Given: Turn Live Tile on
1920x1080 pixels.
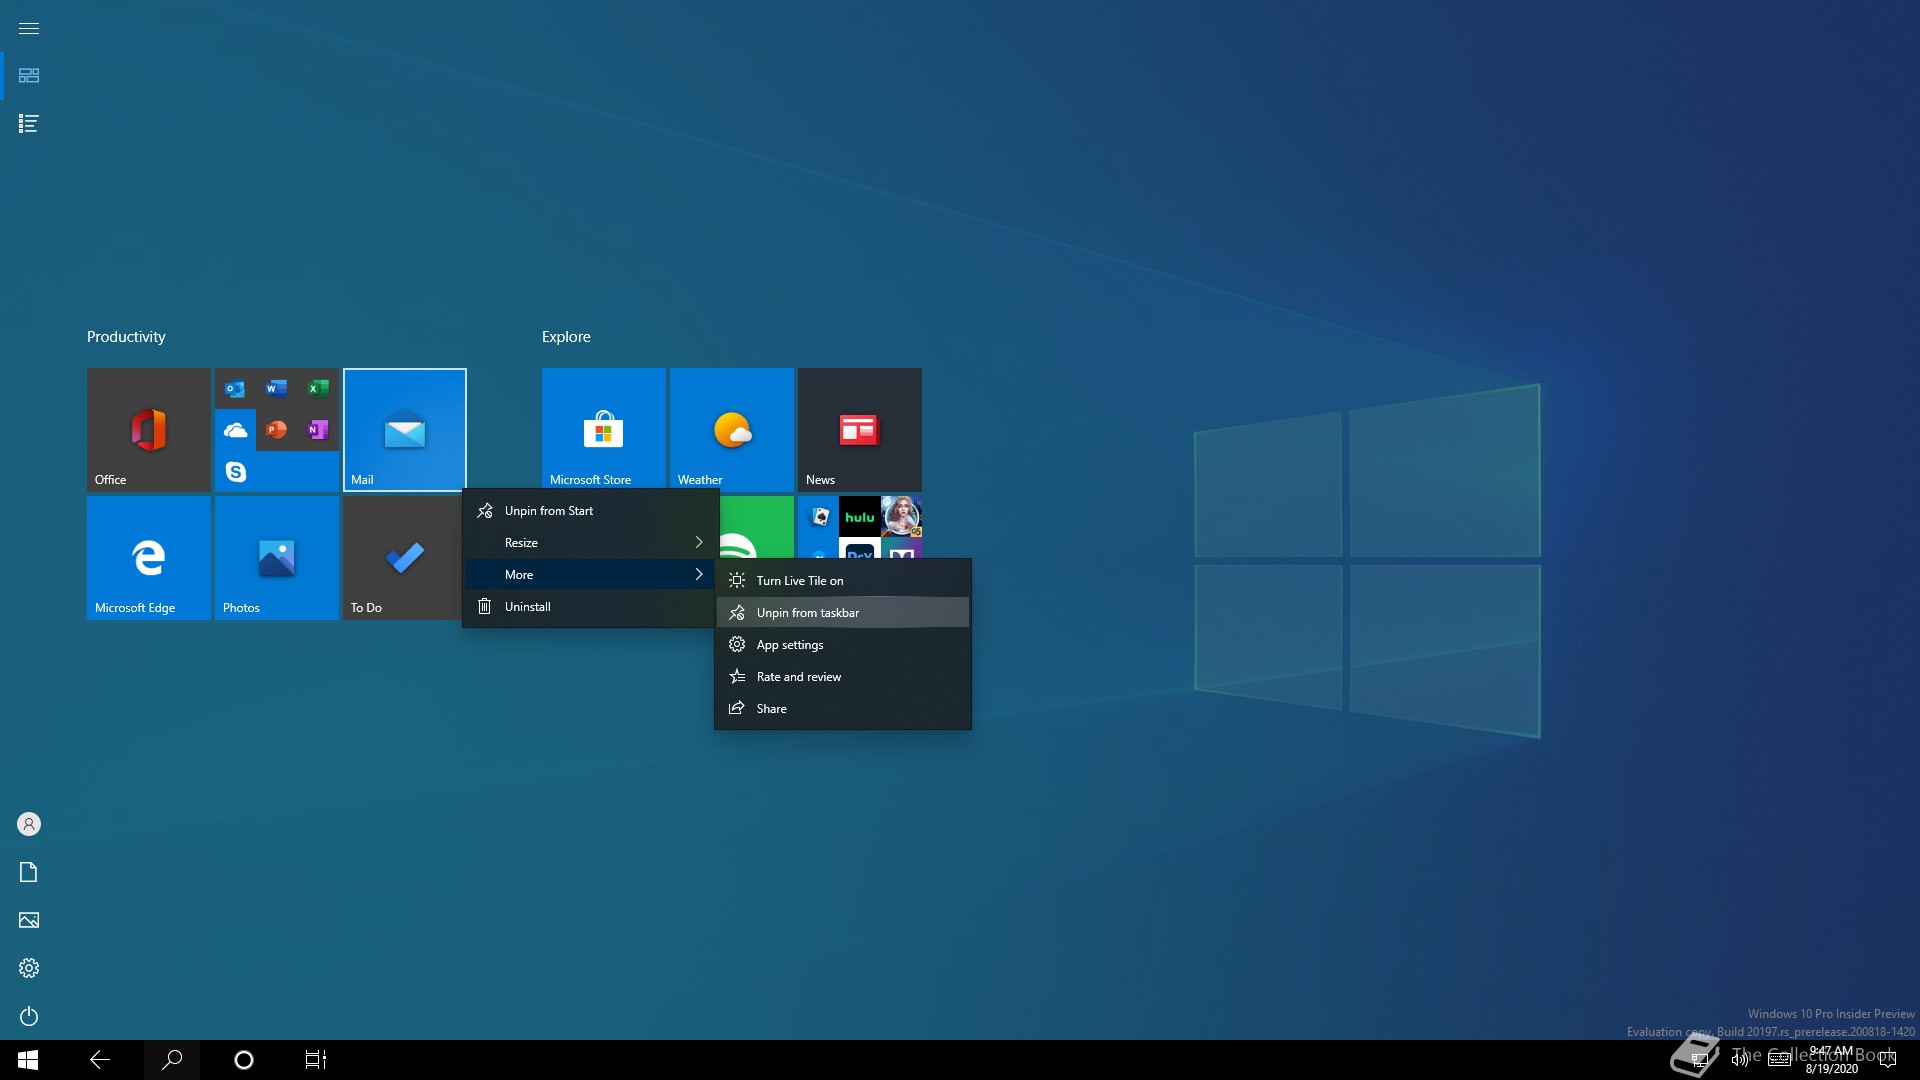Looking at the screenshot, I should point(799,581).
